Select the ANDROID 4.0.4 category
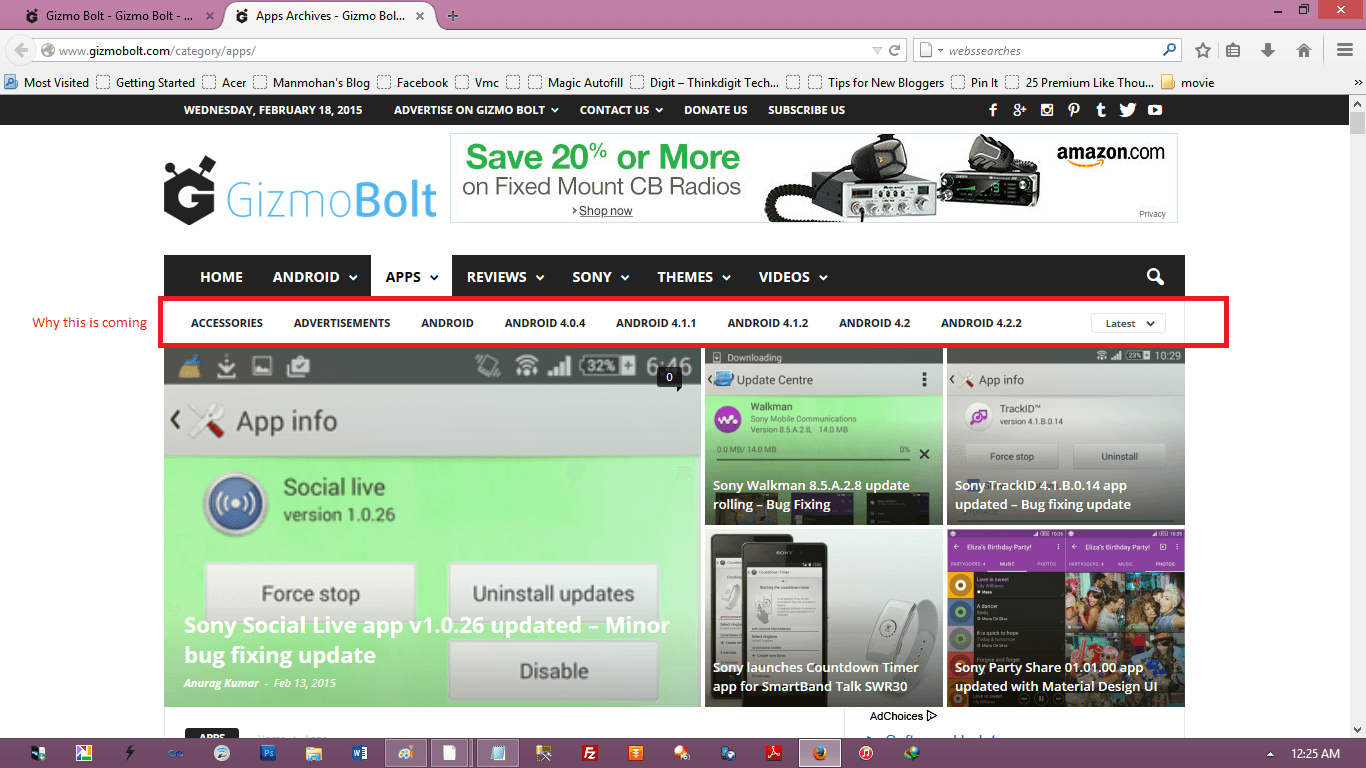Viewport: 1366px width, 768px height. click(545, 323)
